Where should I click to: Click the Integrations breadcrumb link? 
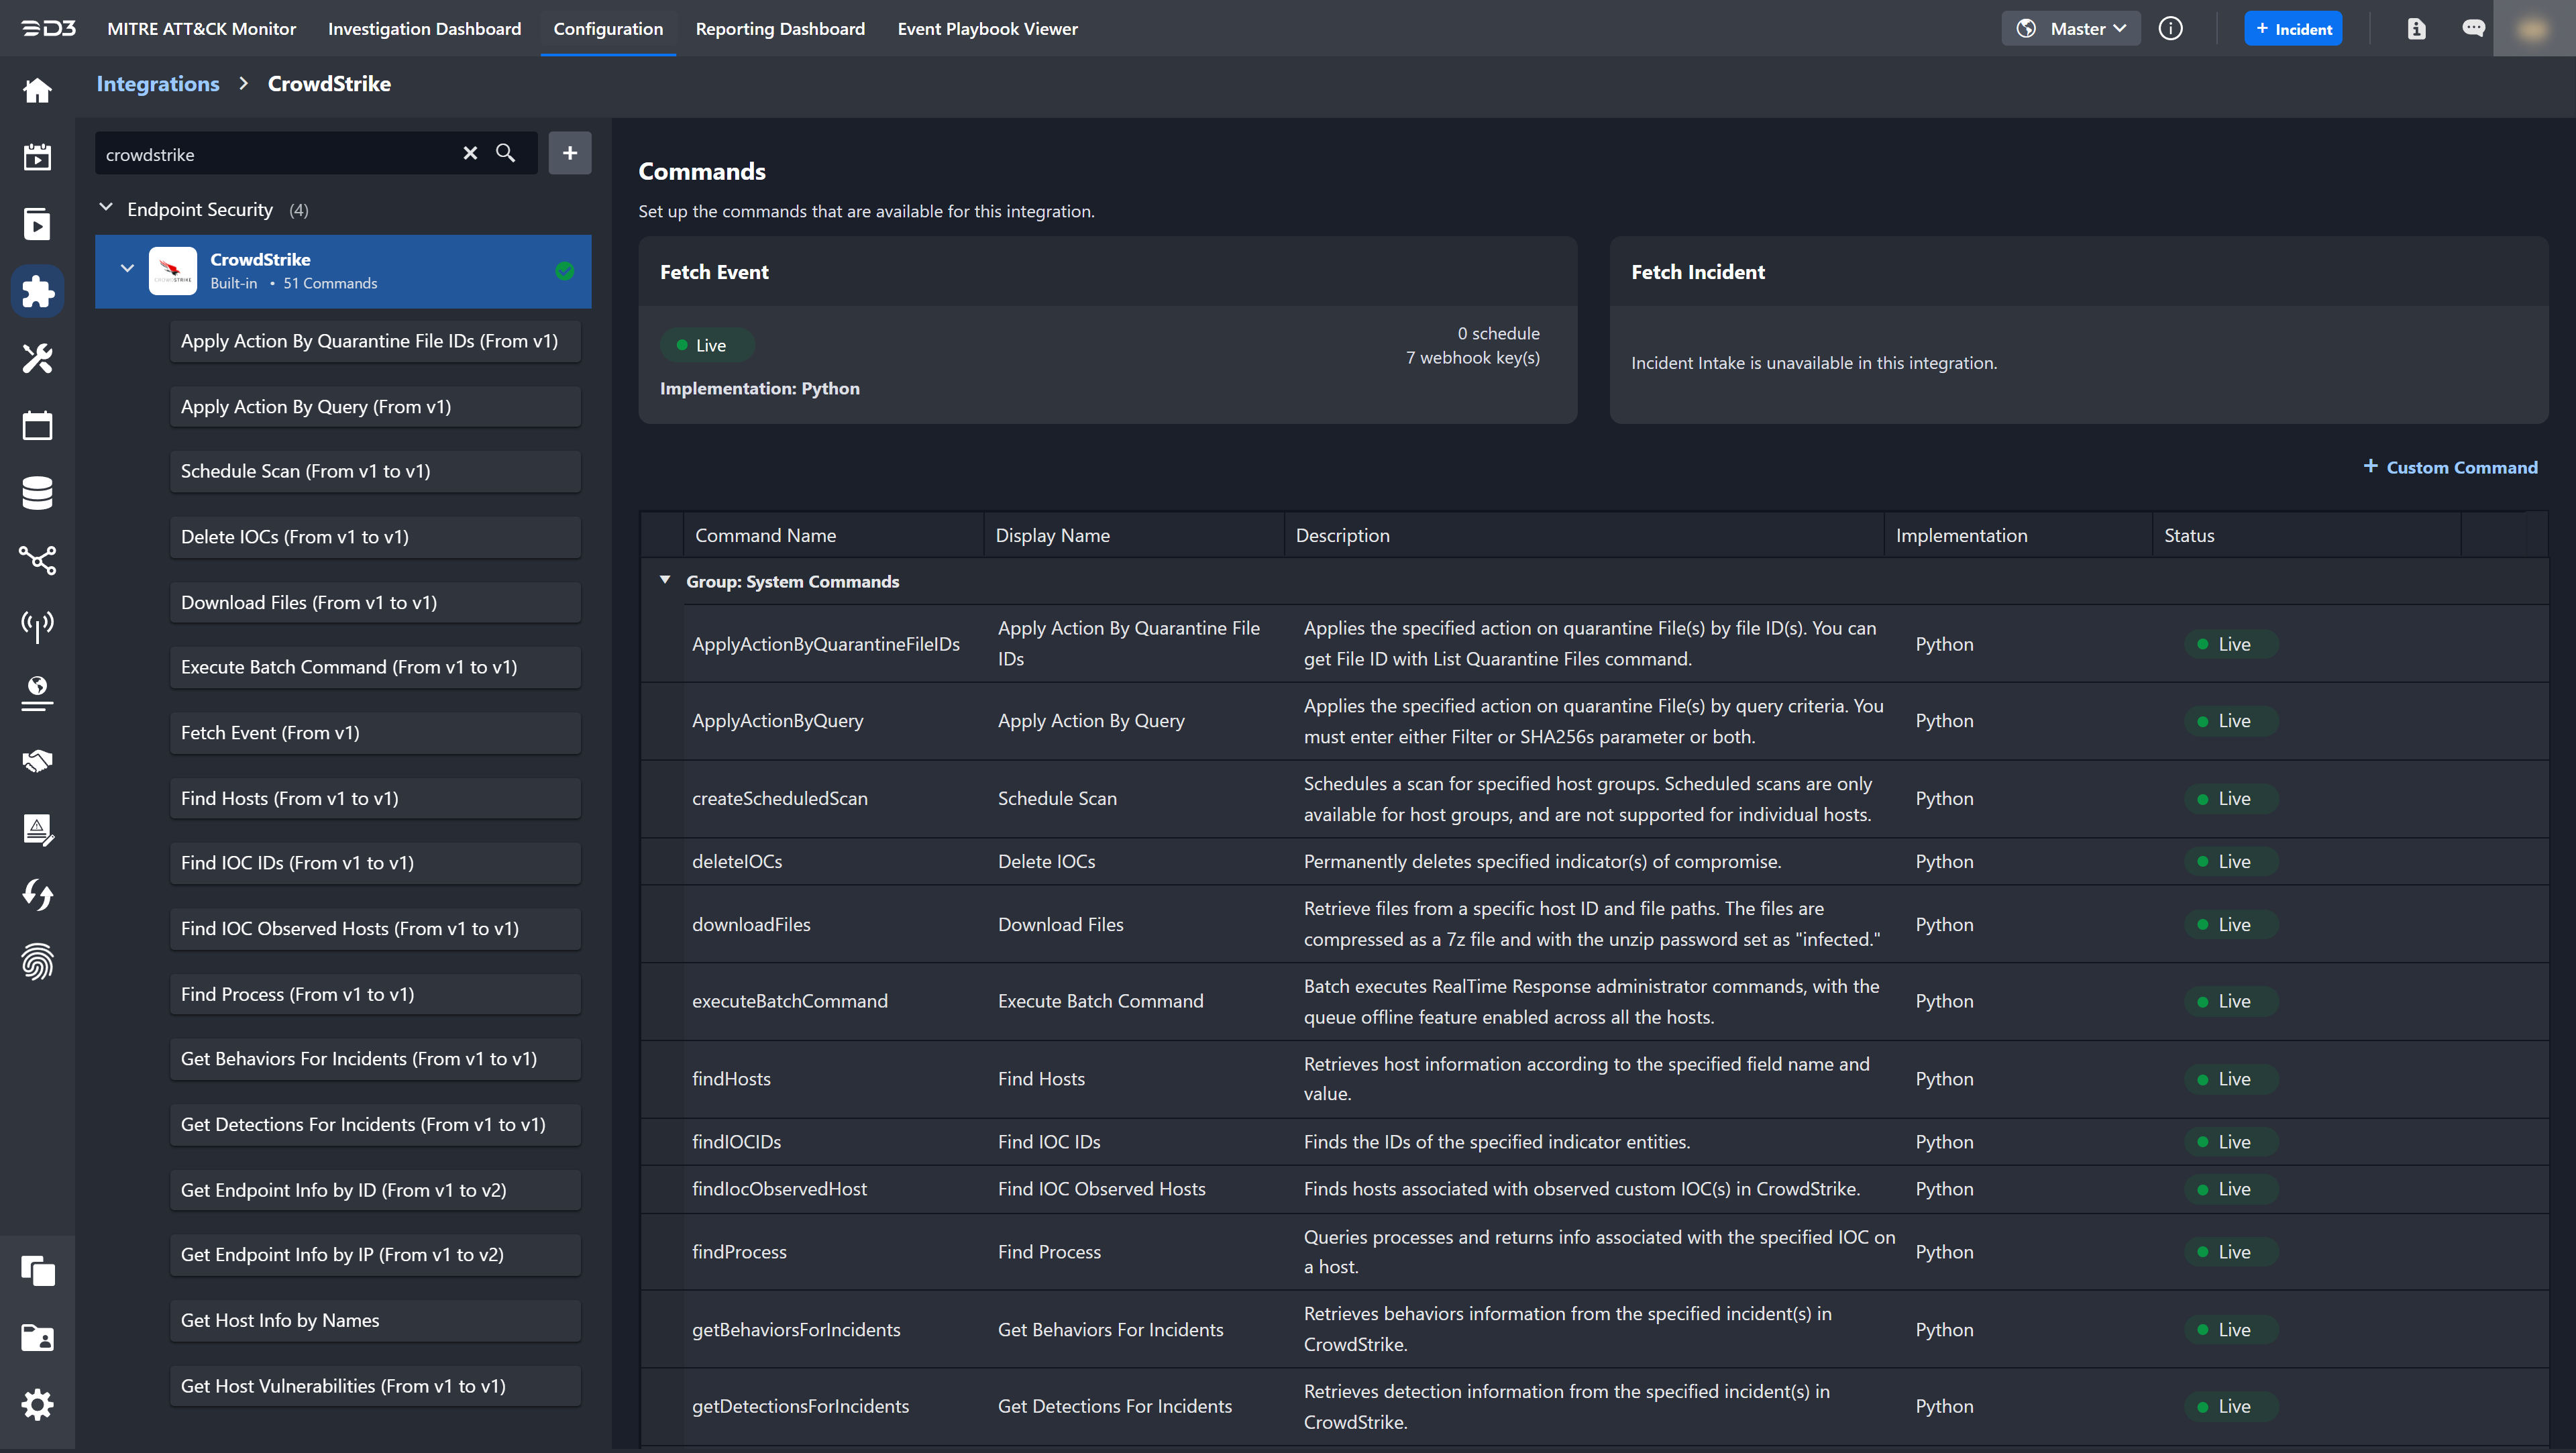click(157, 84)
